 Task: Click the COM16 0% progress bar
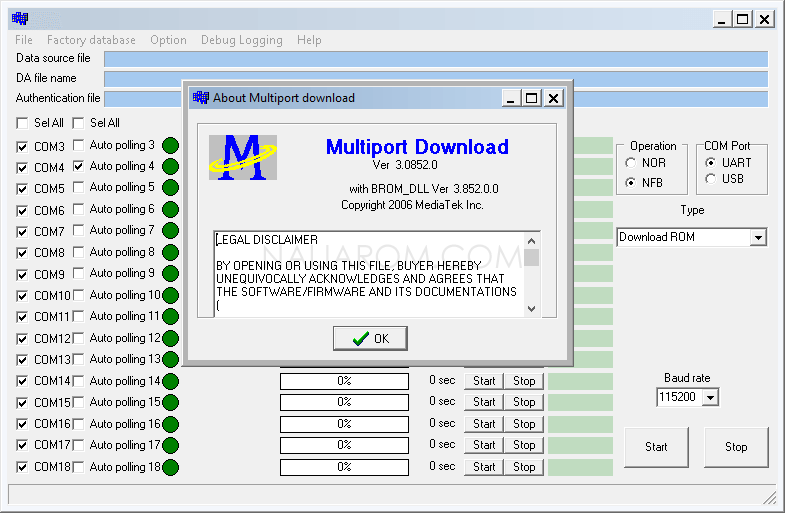[344, 424]
